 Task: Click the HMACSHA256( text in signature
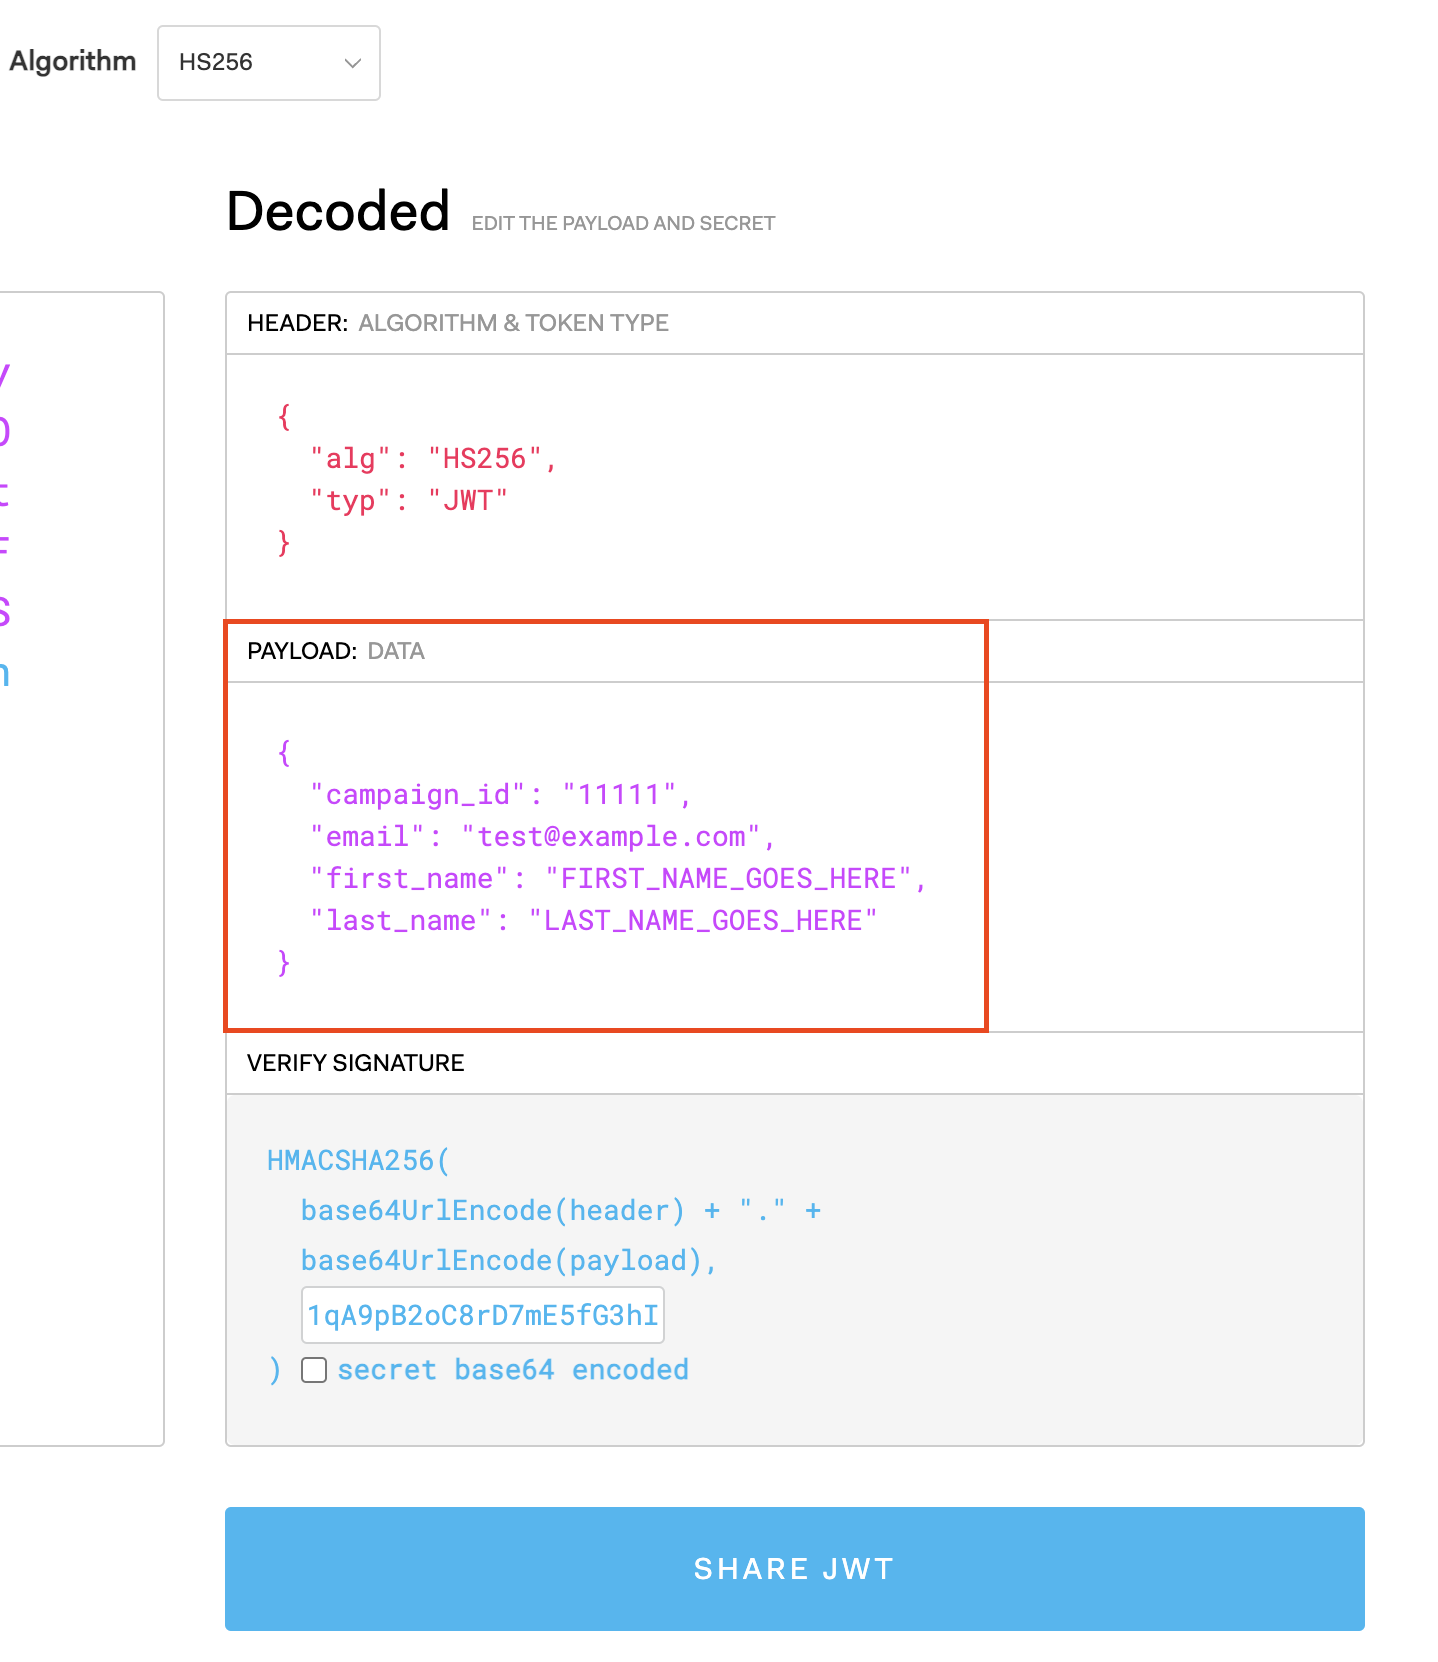tap(358, 1161)
